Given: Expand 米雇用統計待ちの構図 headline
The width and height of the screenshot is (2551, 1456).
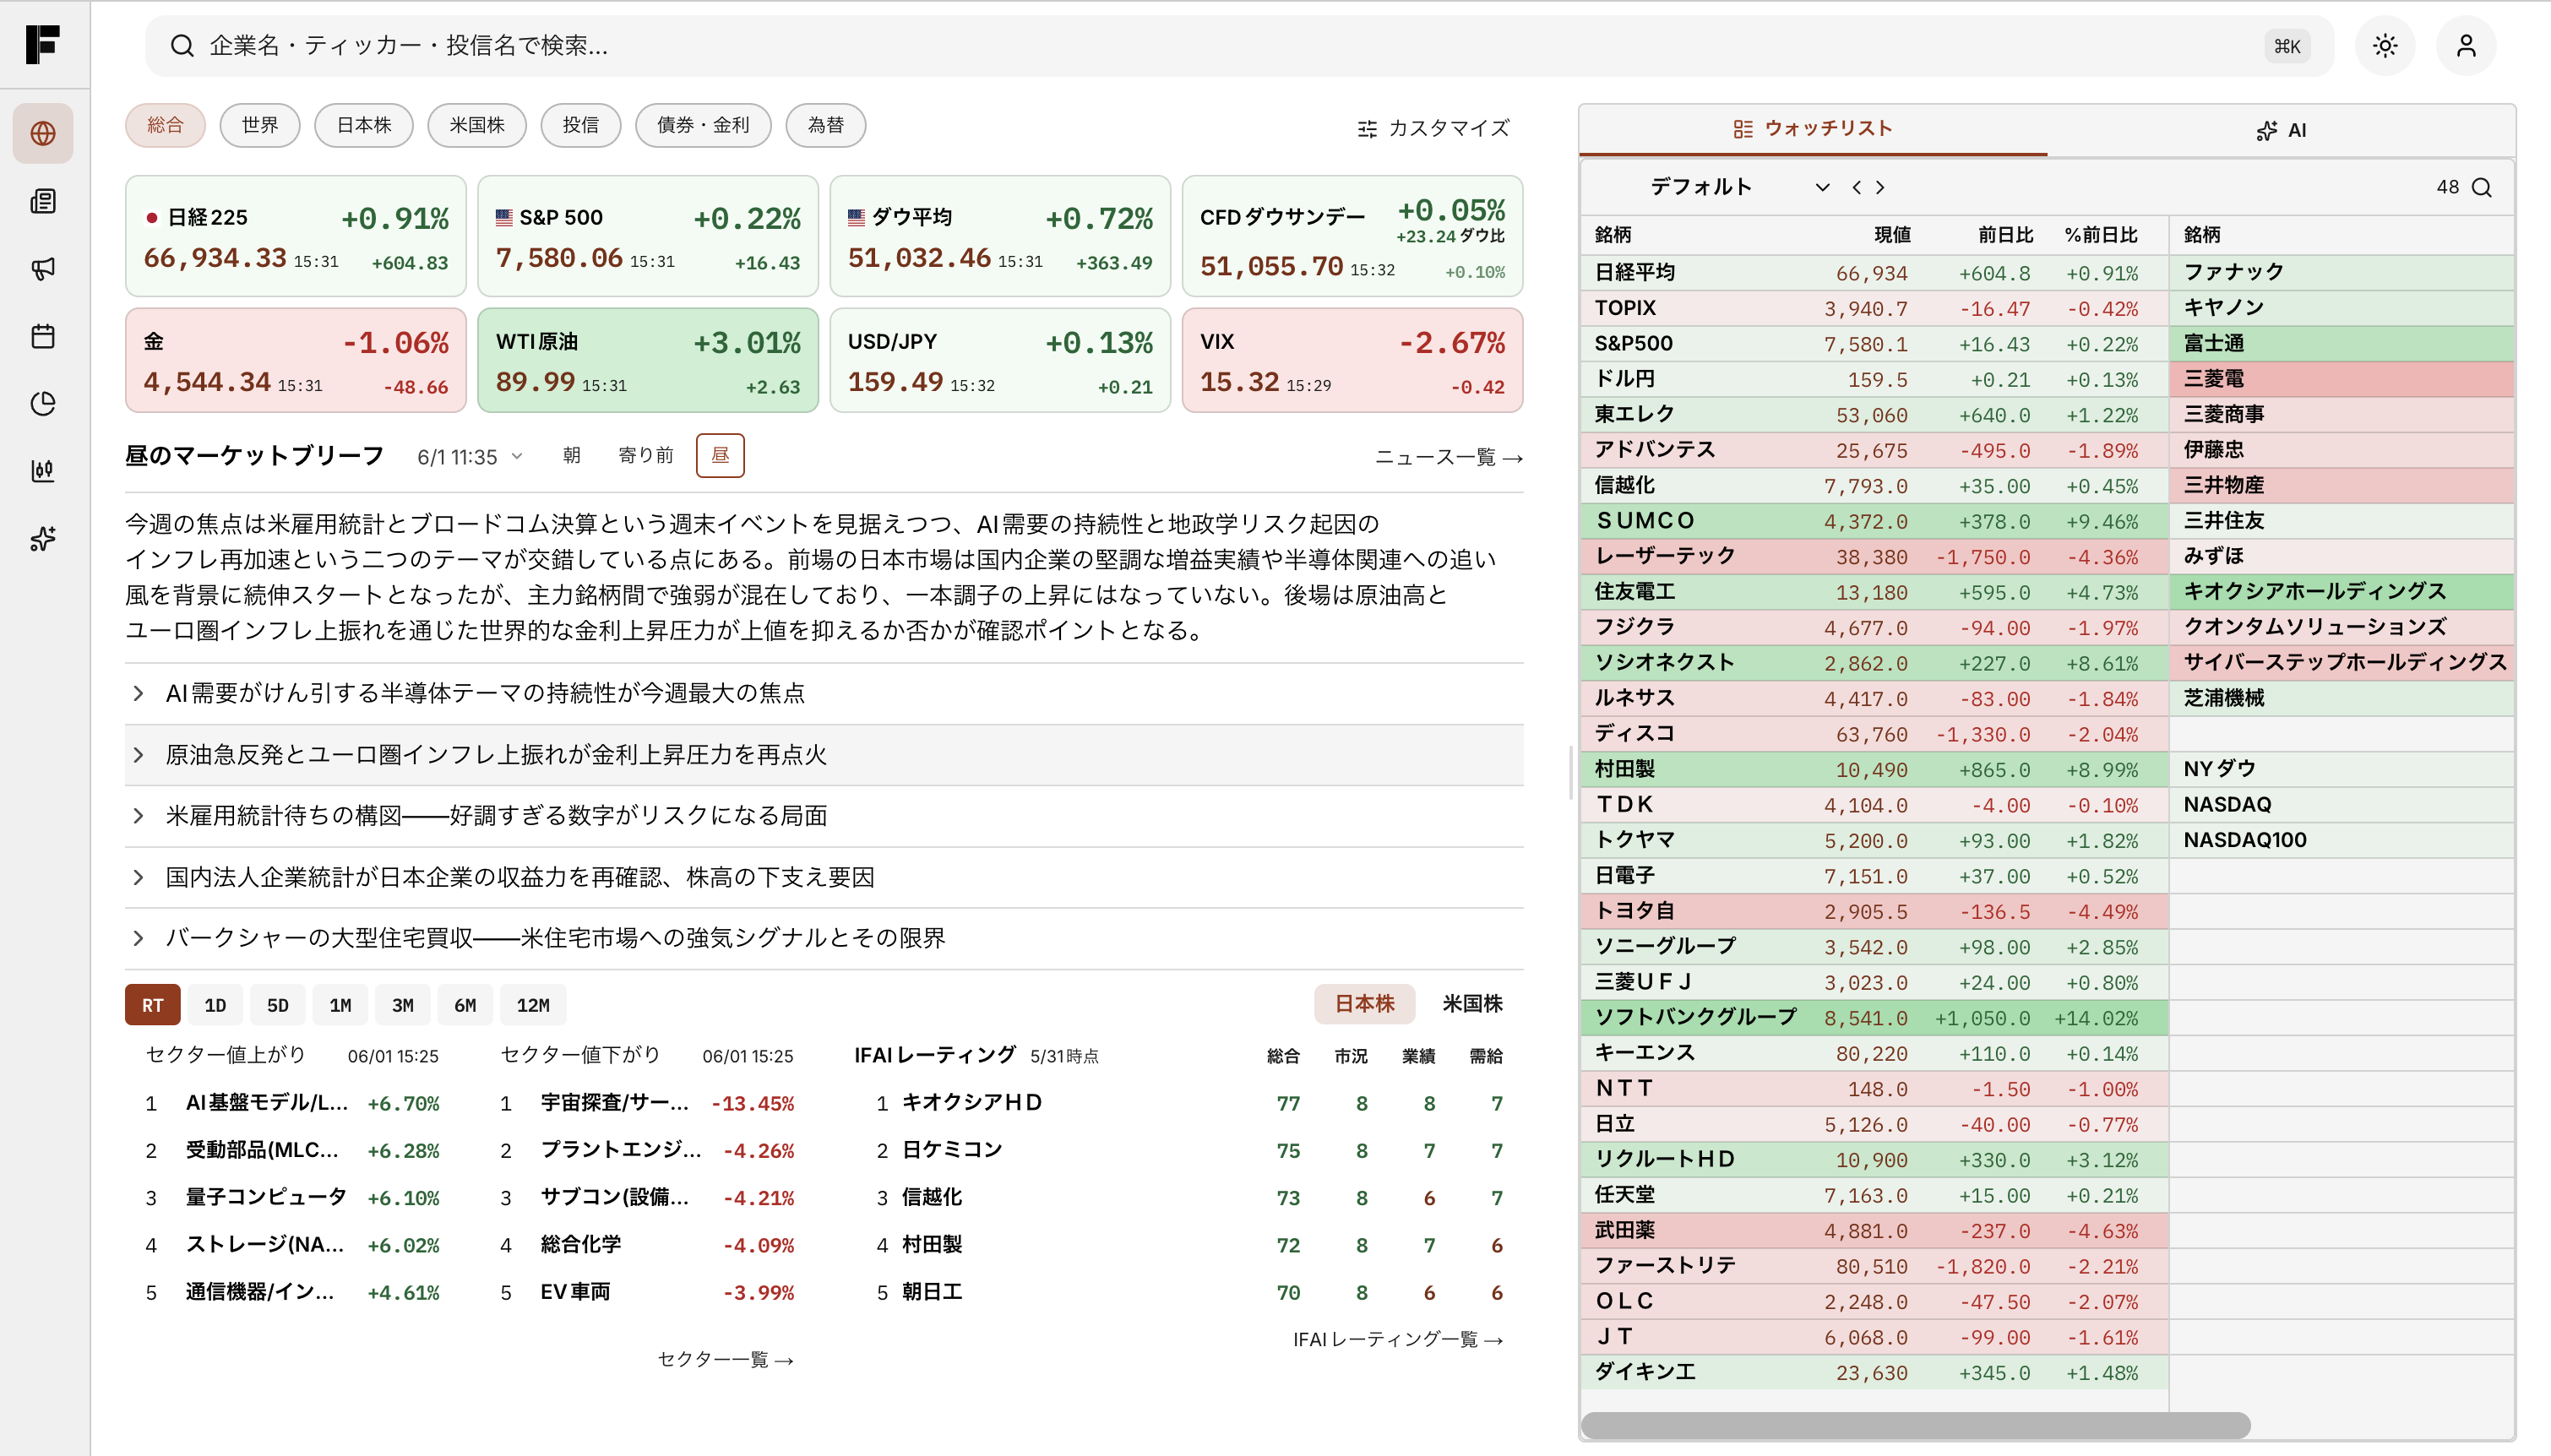Looking at the screenshot, I should [x=824, y=816].
